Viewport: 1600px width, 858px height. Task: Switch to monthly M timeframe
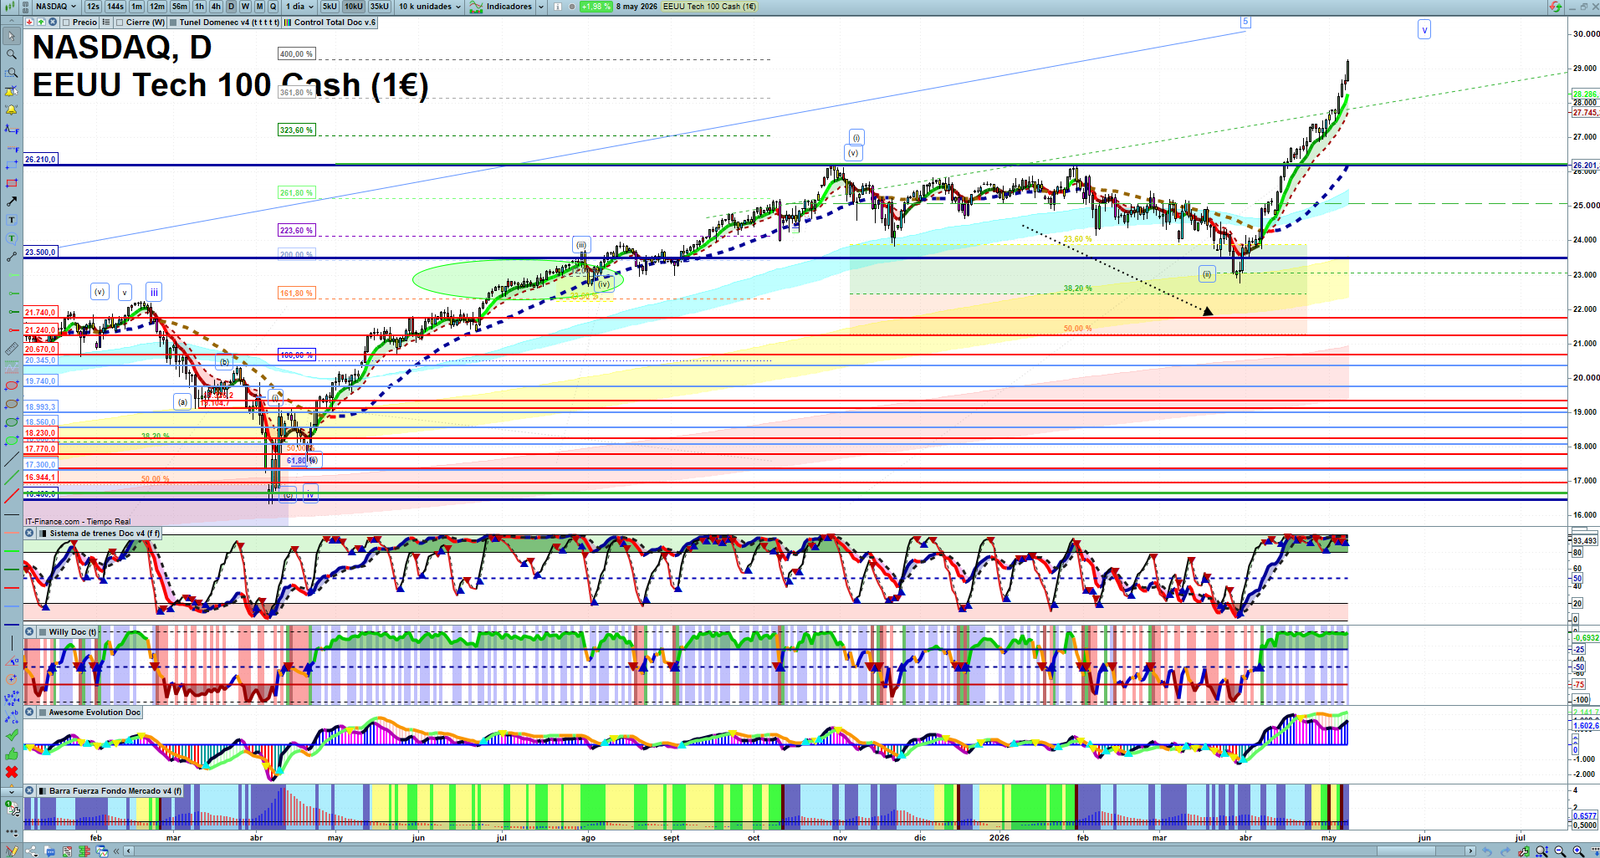tap(259, 6)
